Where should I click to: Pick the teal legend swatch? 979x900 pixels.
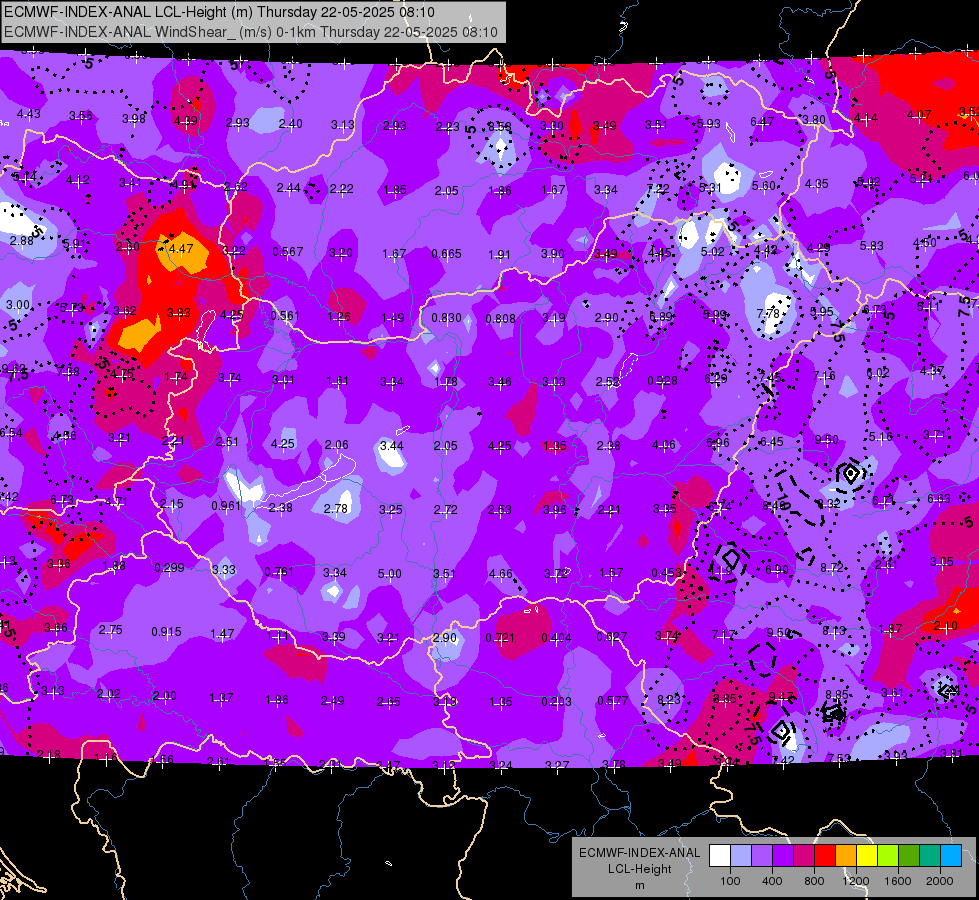(930, 856)
